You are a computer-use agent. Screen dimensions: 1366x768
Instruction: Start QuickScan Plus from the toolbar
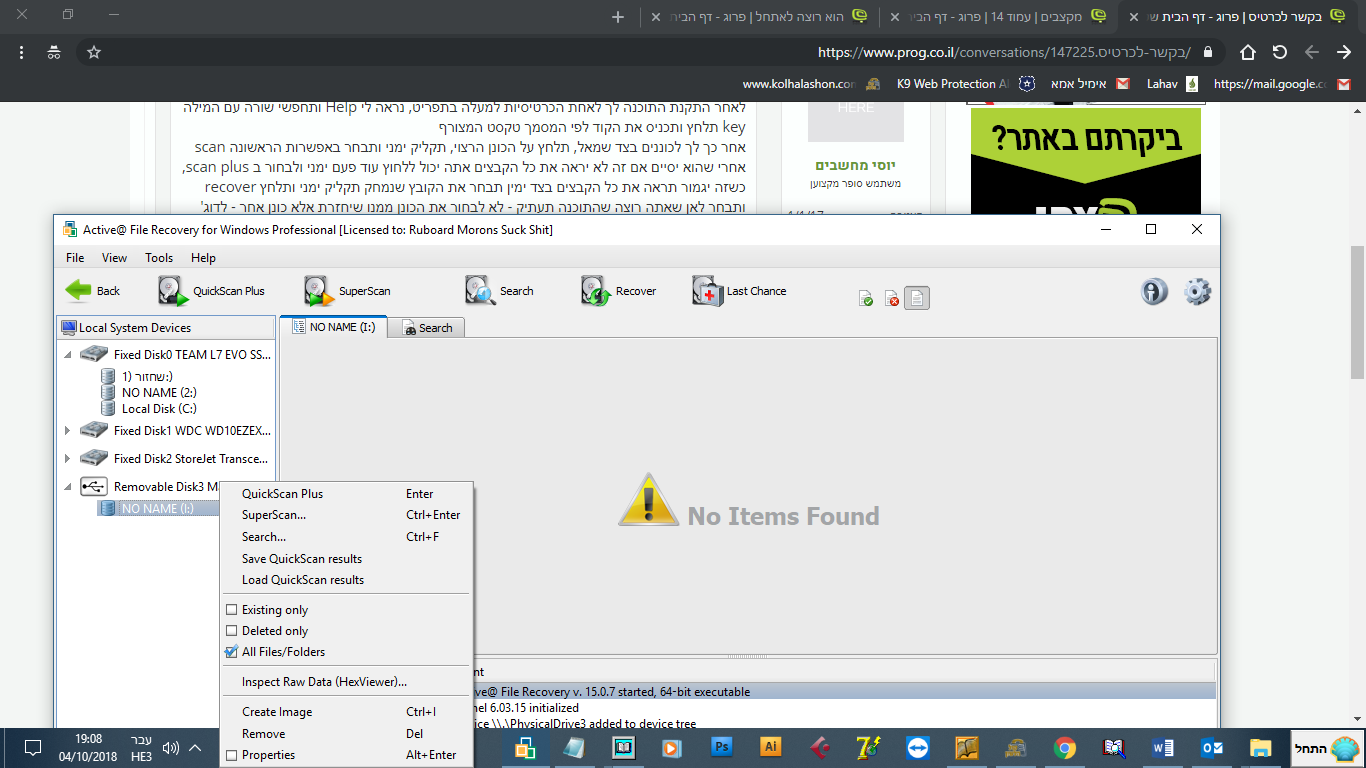(x=211, y=291)
